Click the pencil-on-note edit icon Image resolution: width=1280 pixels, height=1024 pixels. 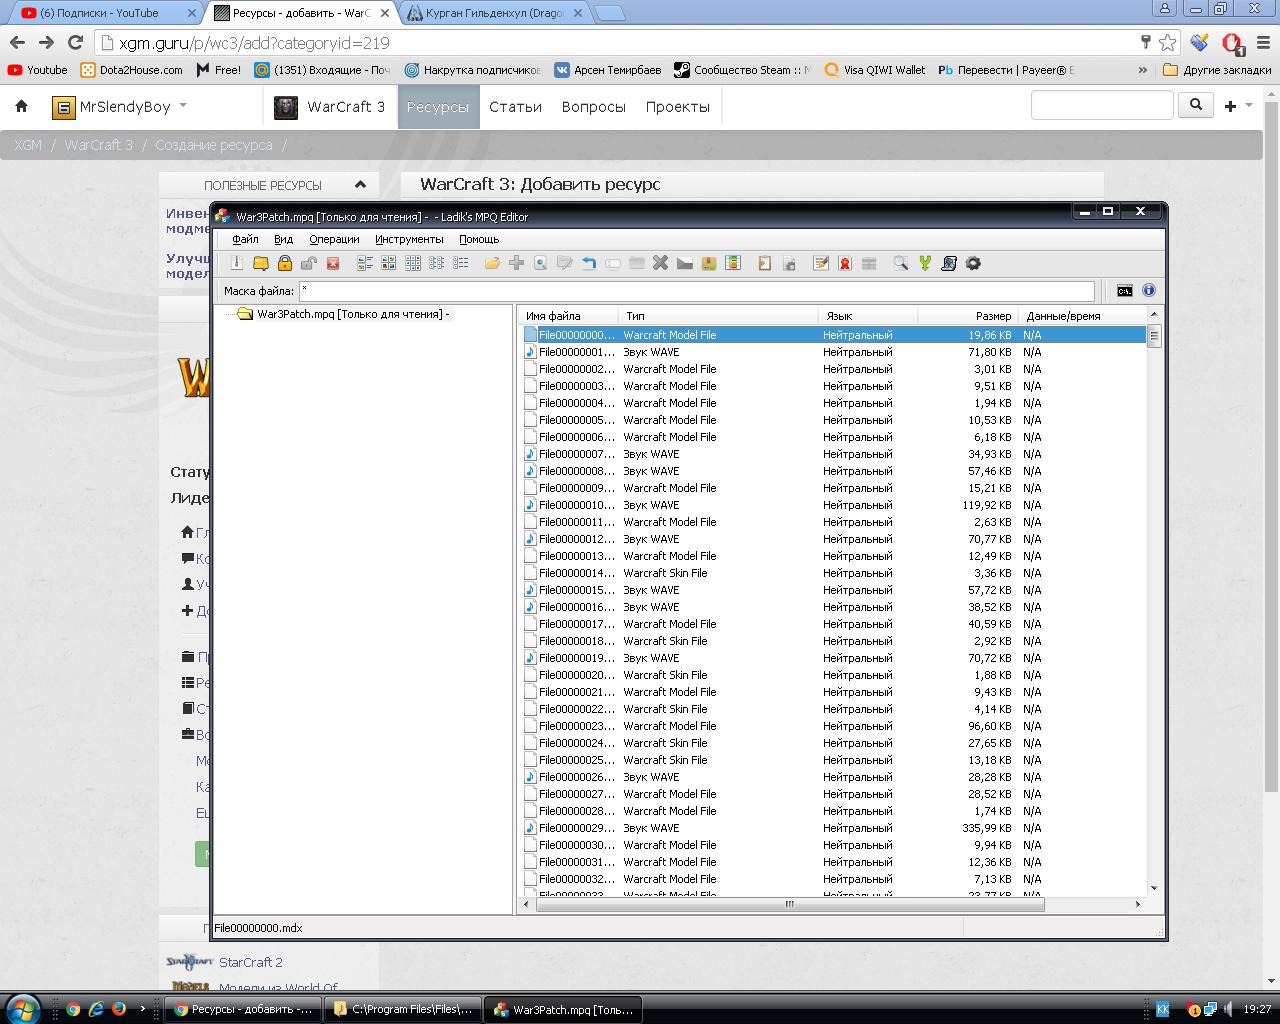point(821,263)
